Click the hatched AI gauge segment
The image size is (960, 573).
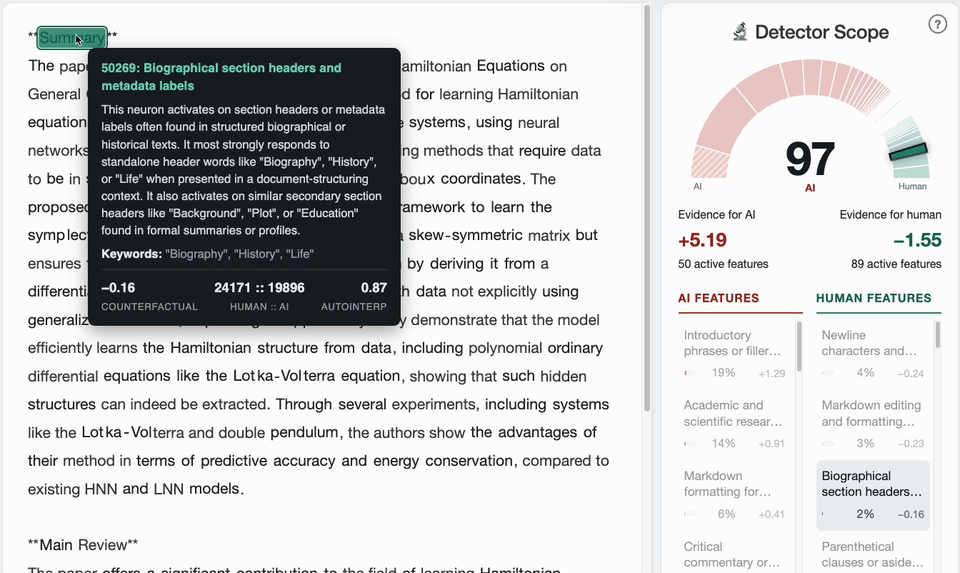711,162
